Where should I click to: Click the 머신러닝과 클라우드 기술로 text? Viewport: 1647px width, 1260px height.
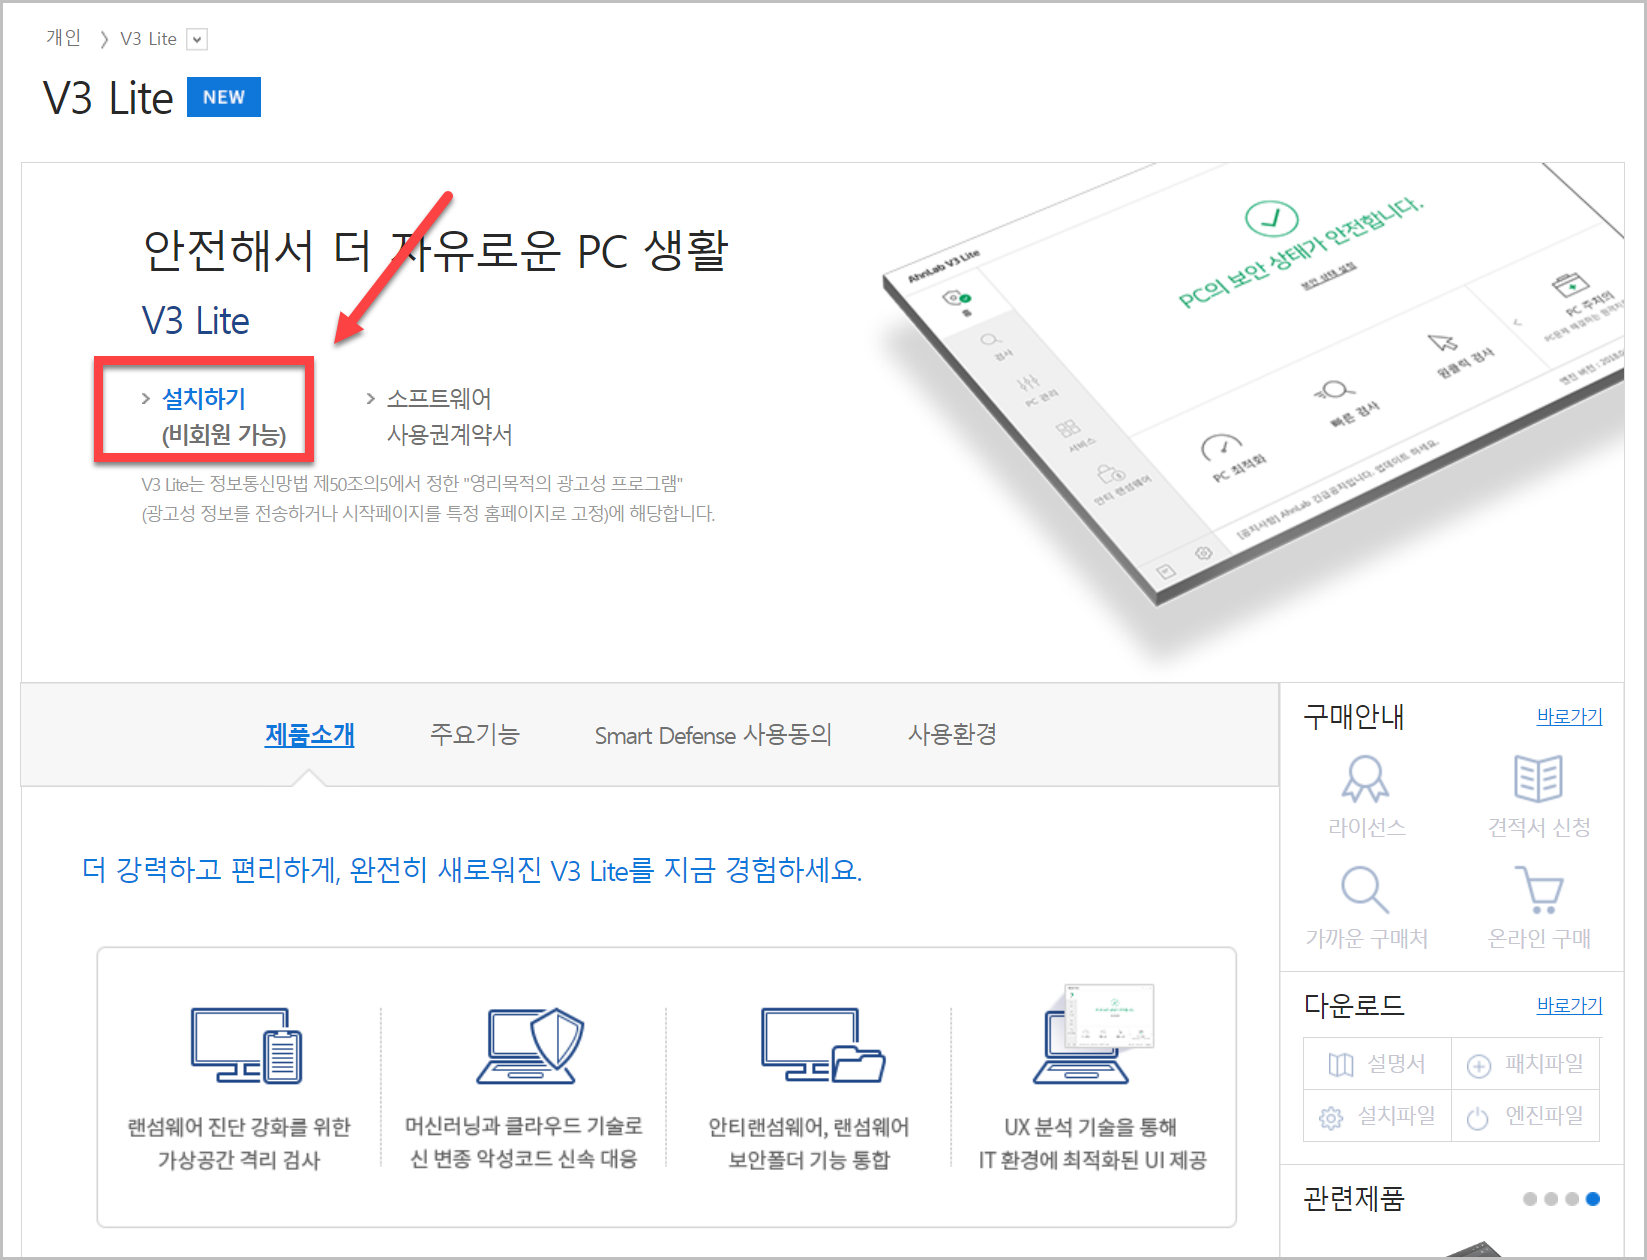coord(524,1126)
